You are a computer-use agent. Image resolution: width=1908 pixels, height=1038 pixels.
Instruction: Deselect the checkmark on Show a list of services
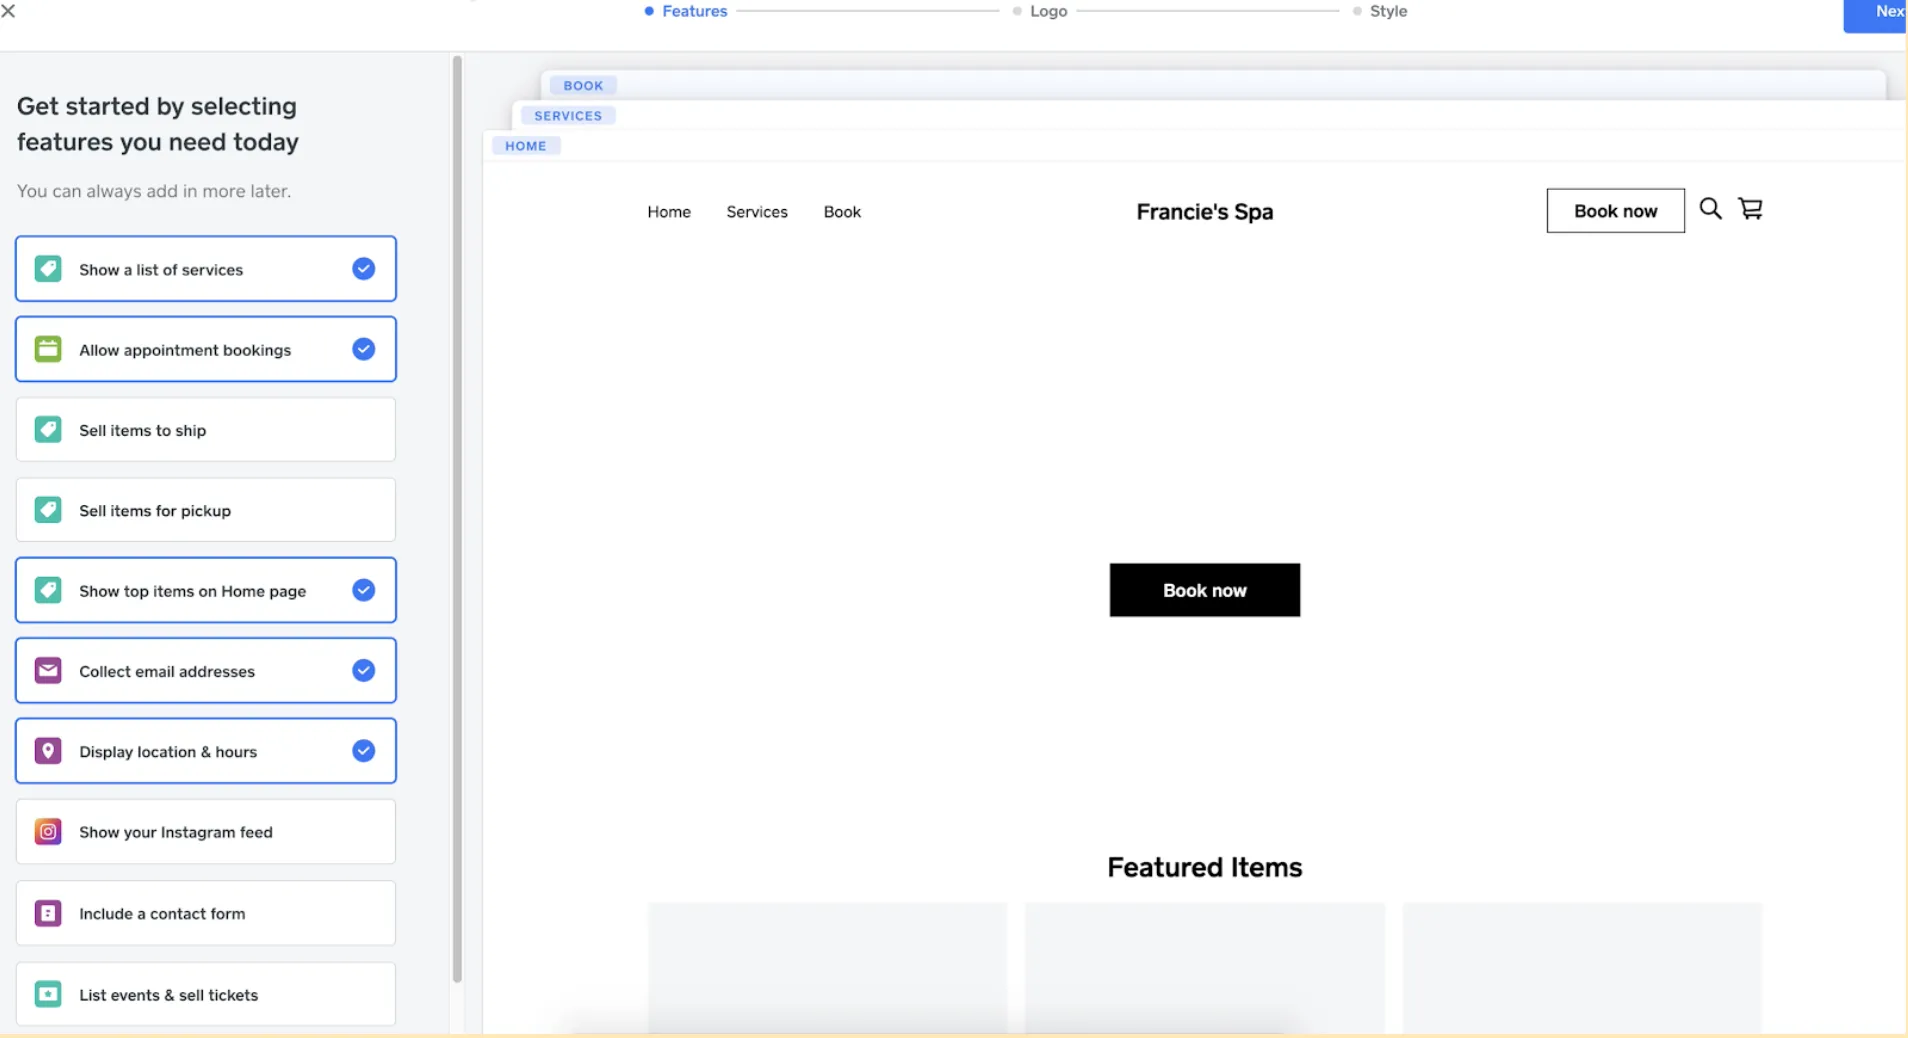363,269
